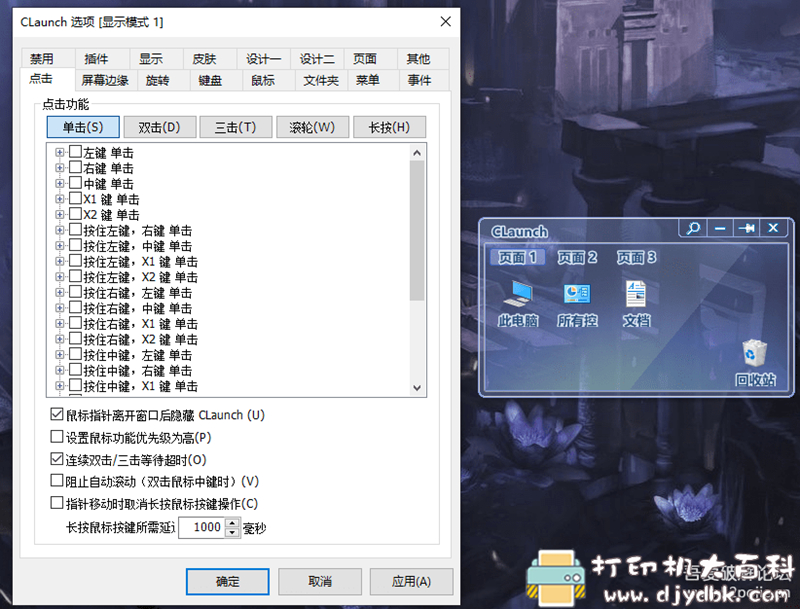
Task: Select 页面 1 in the CLaunch window
Action: [x=517, y=257]
